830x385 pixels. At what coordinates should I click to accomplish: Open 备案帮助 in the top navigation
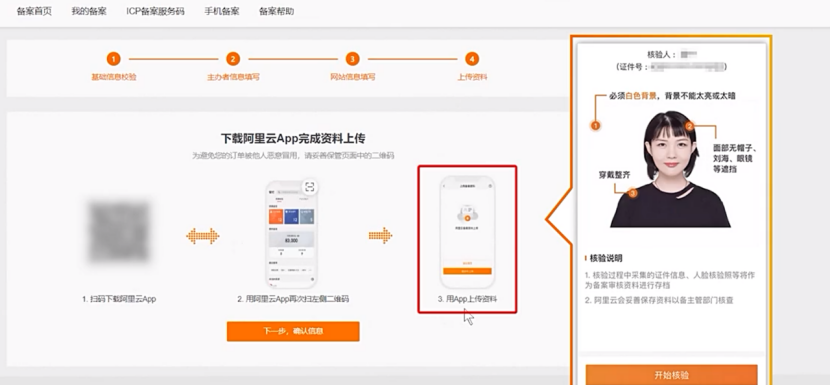click(x=276, y=12)
